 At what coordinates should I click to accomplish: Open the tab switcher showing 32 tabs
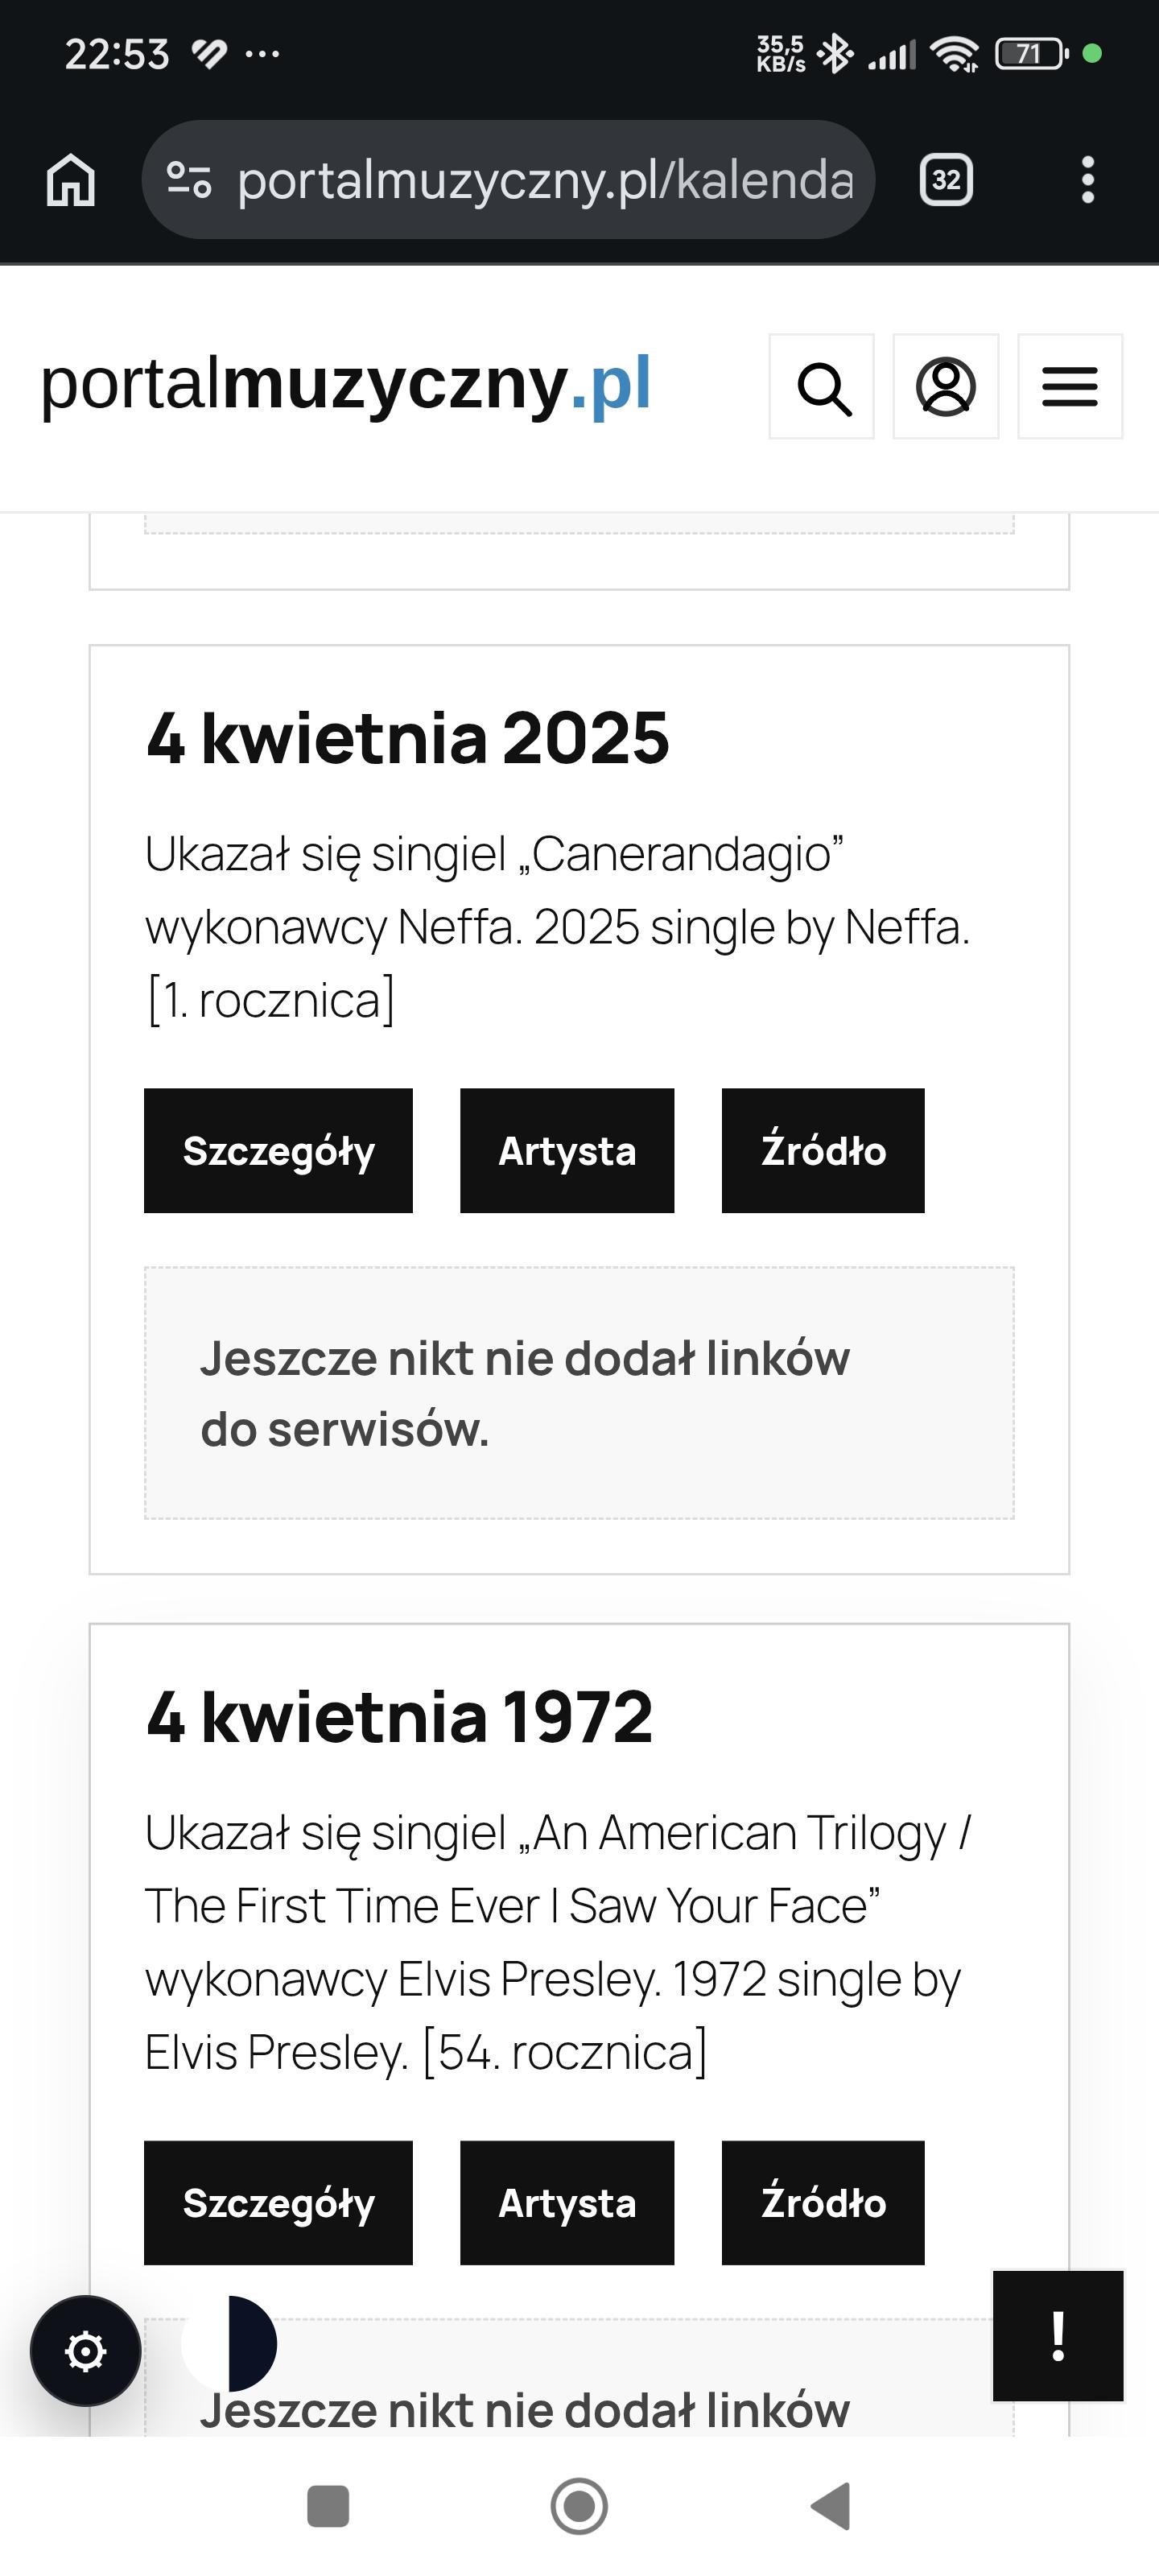[945, 180]
